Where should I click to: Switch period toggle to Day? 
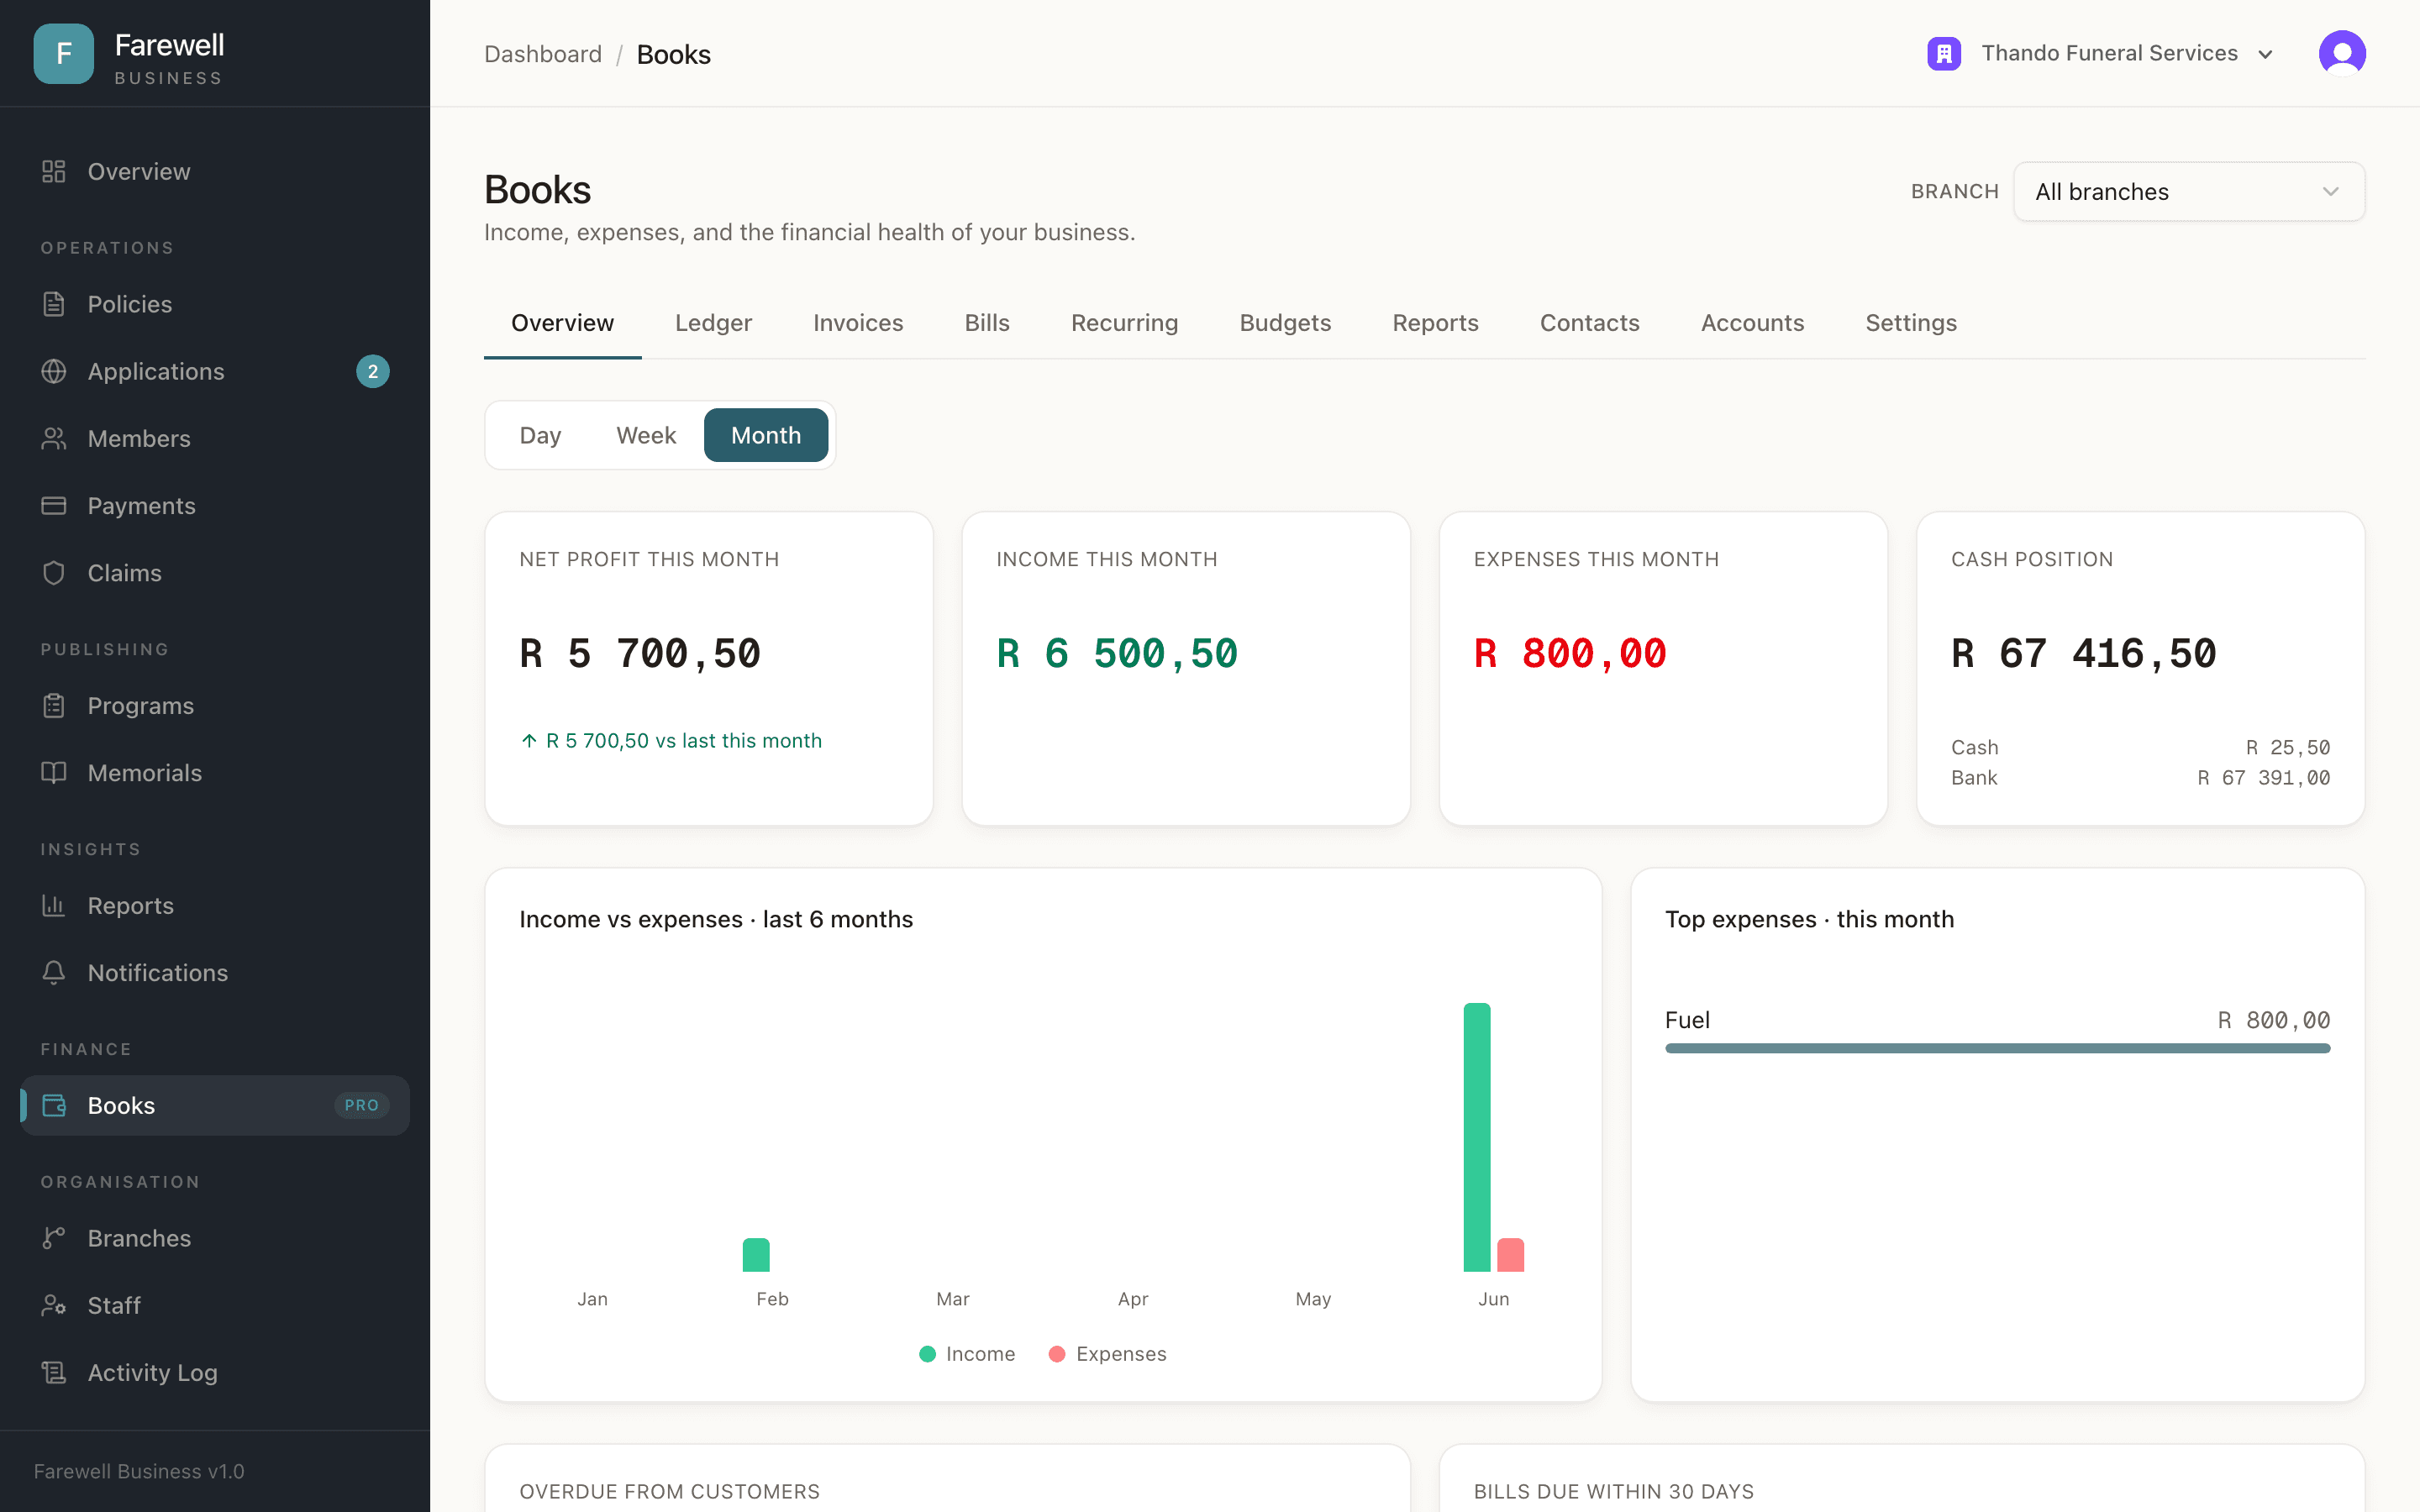click(540, 435)
